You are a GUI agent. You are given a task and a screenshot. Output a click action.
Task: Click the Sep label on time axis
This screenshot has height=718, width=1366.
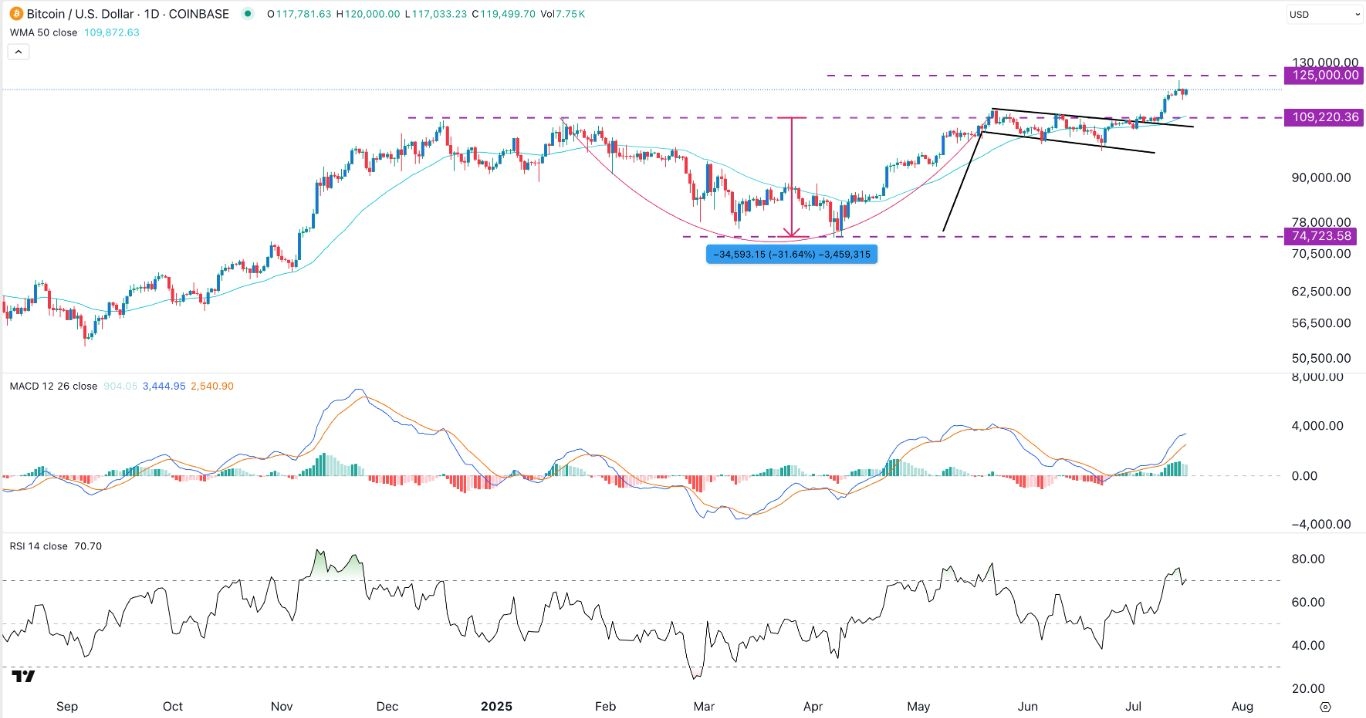66,706
